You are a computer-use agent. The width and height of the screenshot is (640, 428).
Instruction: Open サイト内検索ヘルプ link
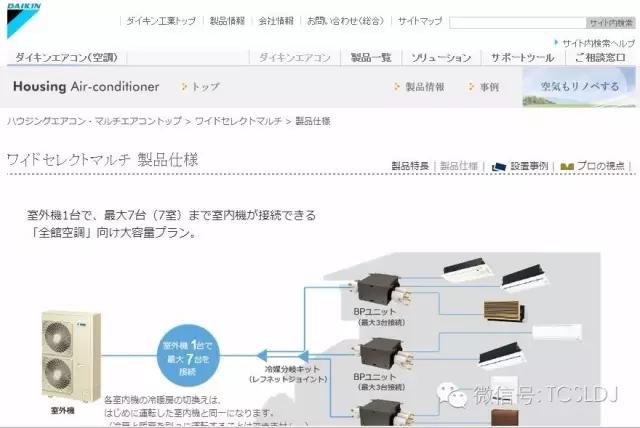(x=598, y=43)
